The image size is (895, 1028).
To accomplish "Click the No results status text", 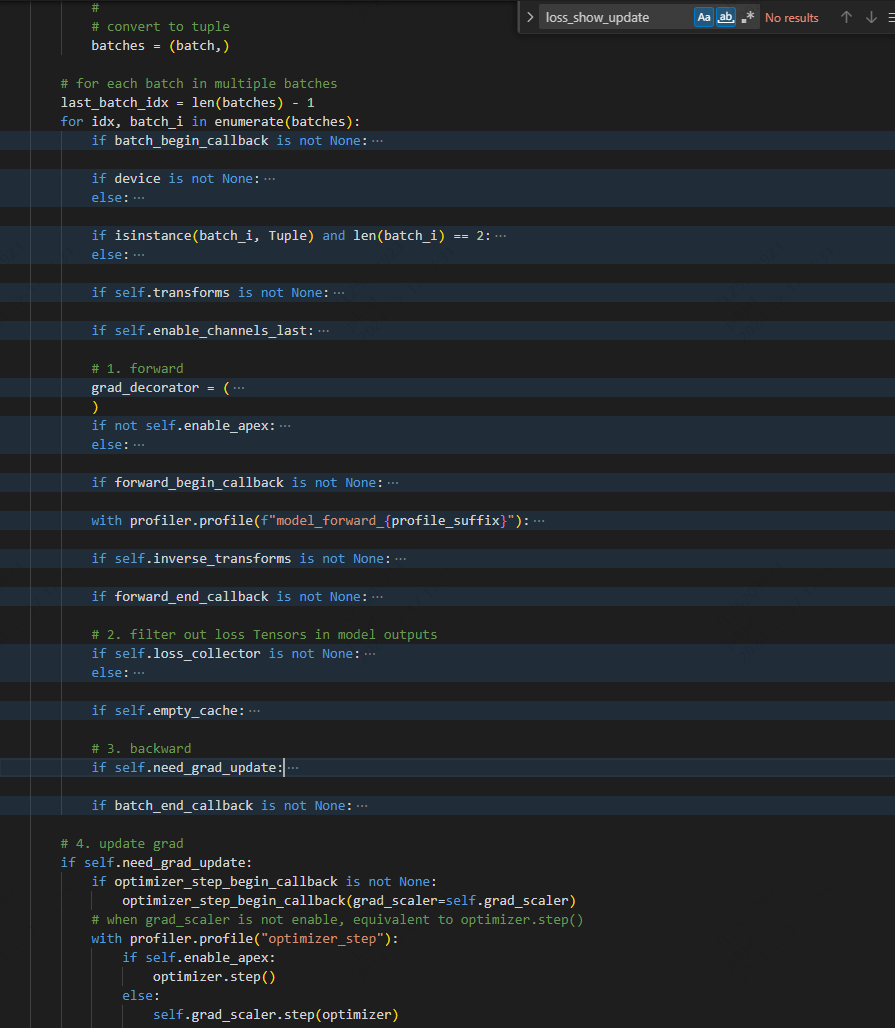I will [x=791, y=18].
